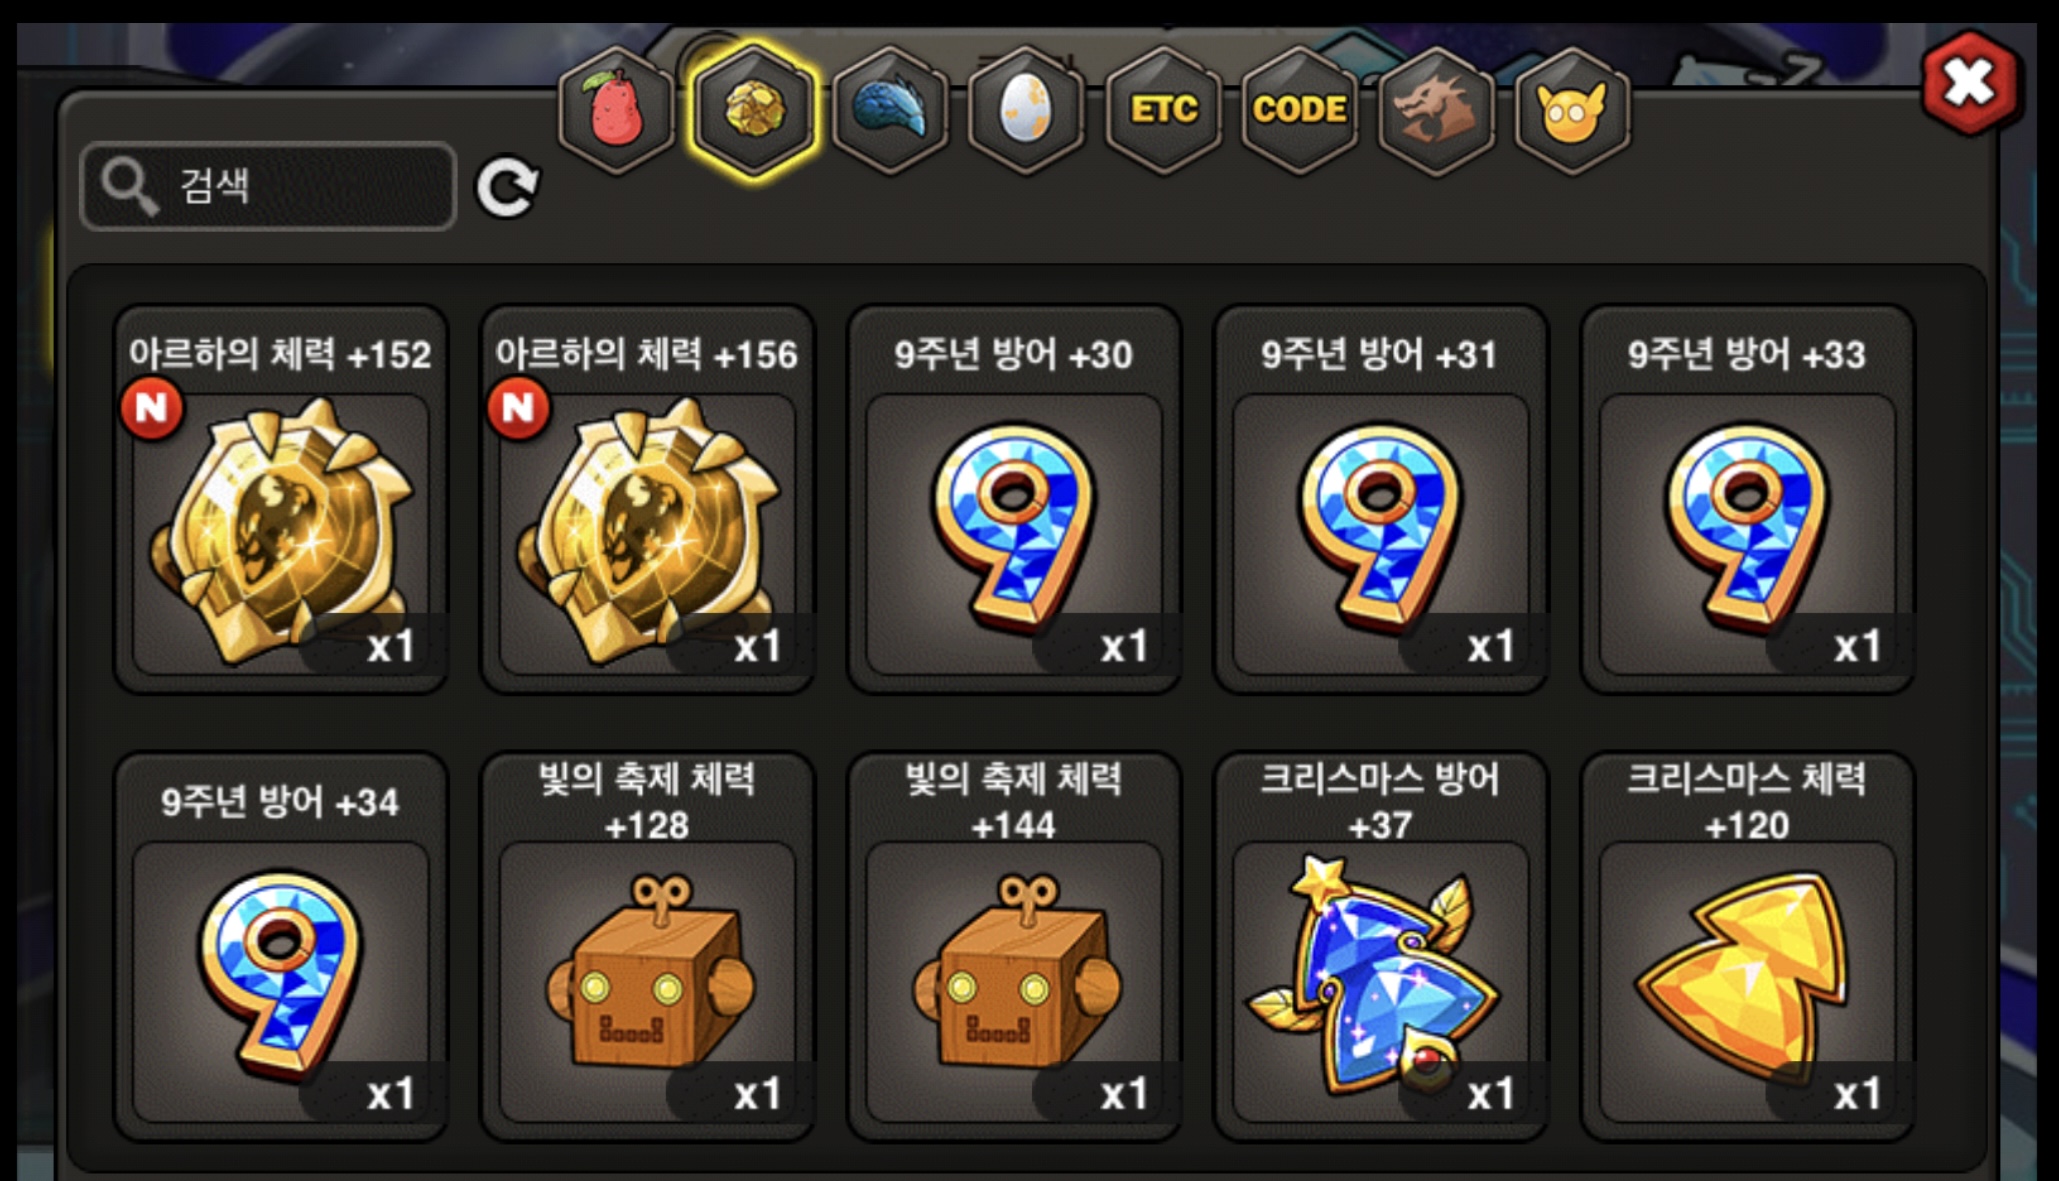Open the ETC category tab
Viewport: 2059px width, 1181px height.
(x=1163, y=110)
